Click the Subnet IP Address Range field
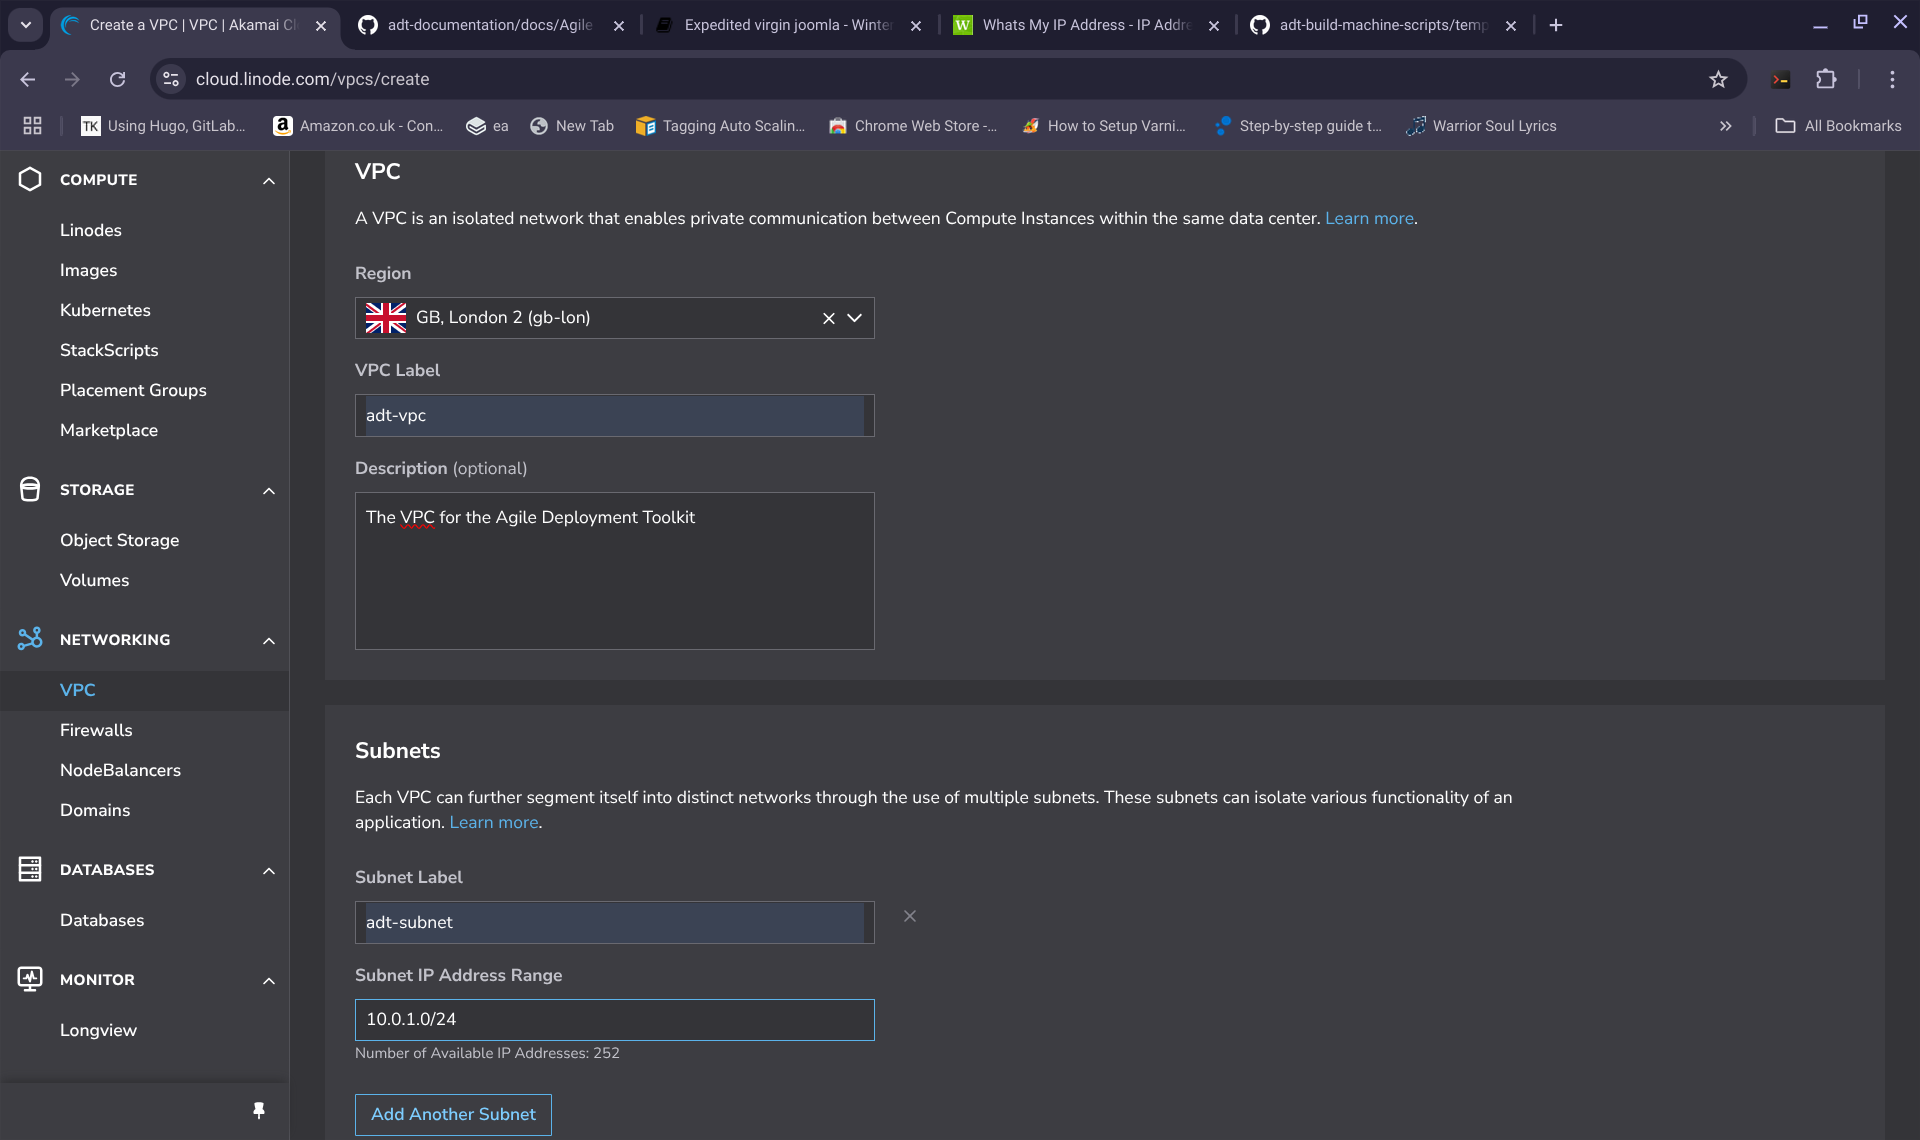 (614, 1019)
